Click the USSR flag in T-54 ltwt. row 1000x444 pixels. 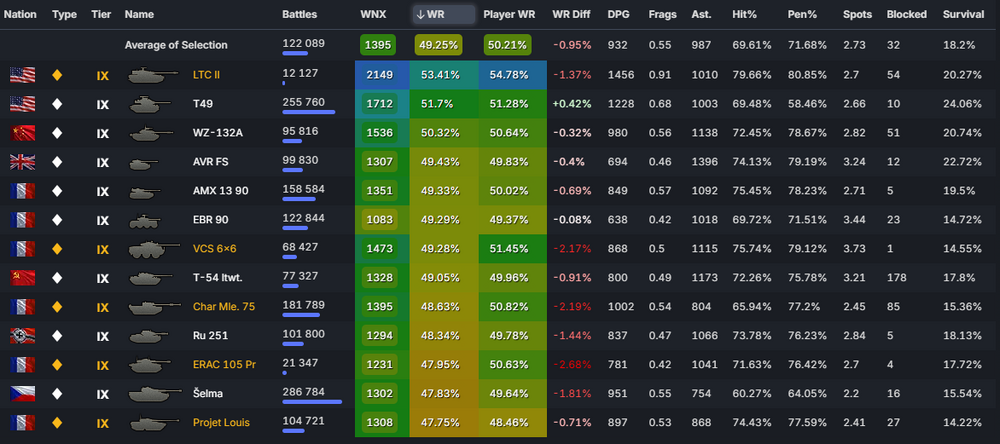22,278
